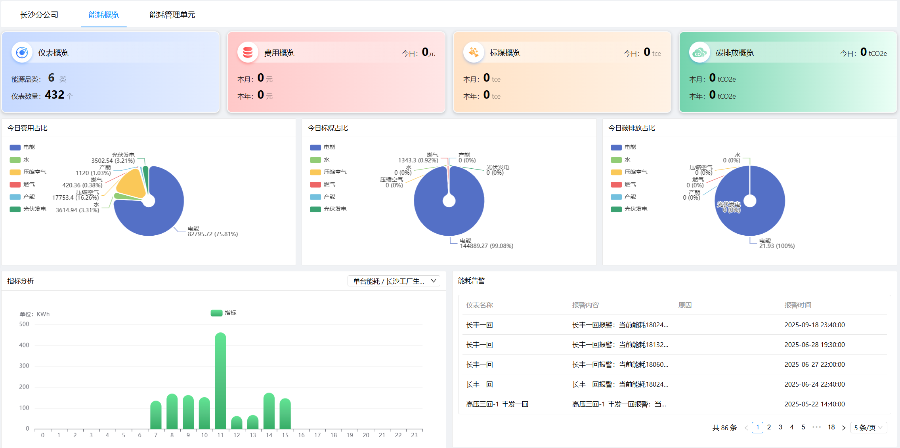900x448 pixels.
Task: Click the 能耗告警 panel title
Action: click(472, 281)
